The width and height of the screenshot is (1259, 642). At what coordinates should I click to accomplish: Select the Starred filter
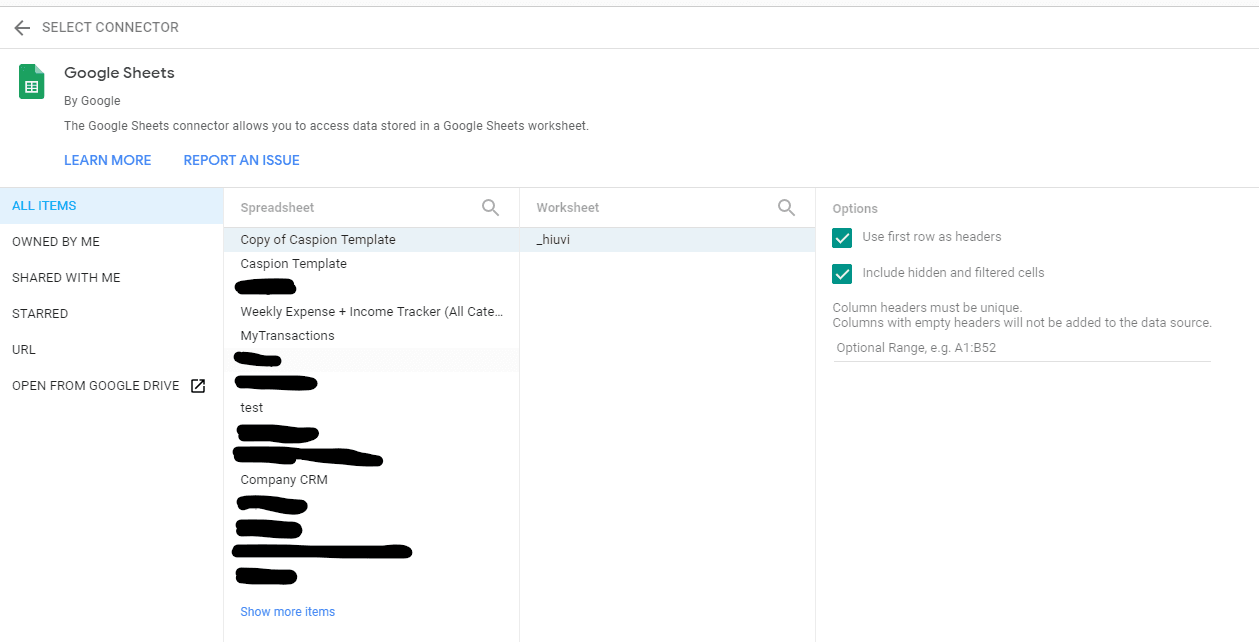(x=111, y=314)
